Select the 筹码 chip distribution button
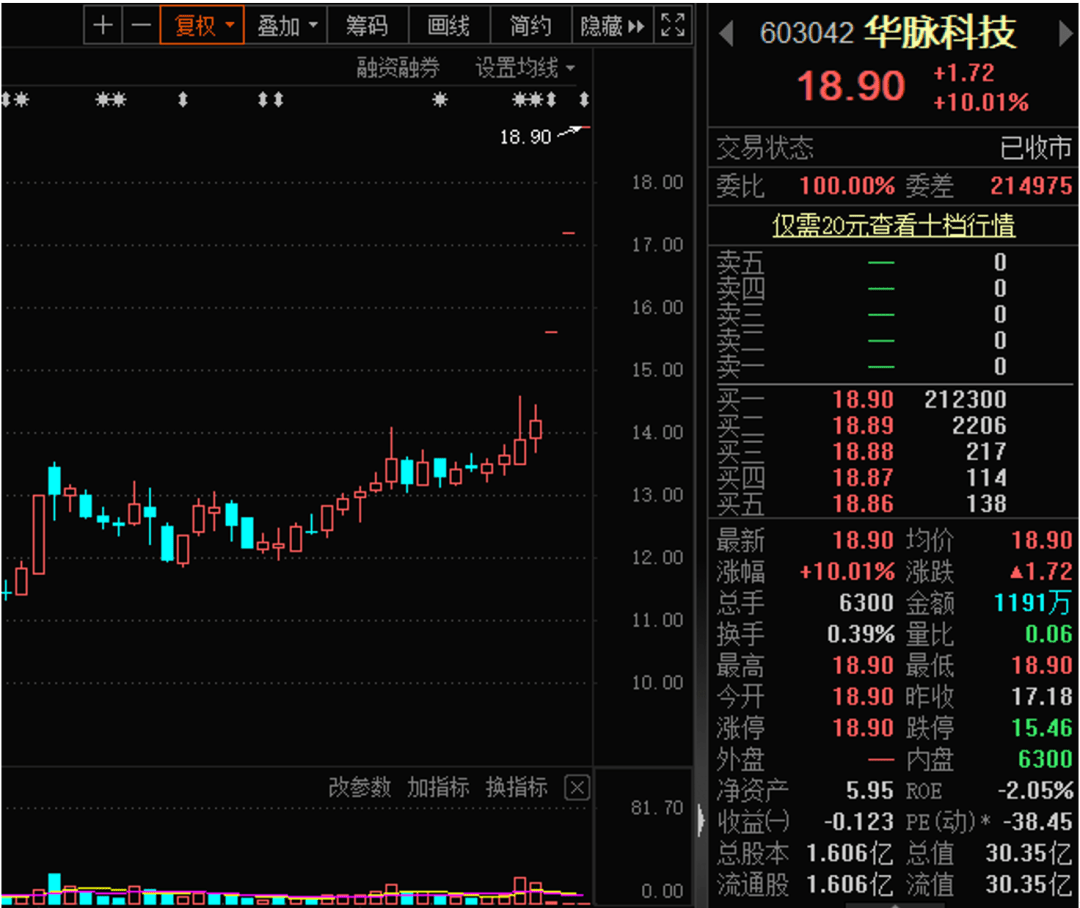Screen dimensions: 1080x908 367,25
